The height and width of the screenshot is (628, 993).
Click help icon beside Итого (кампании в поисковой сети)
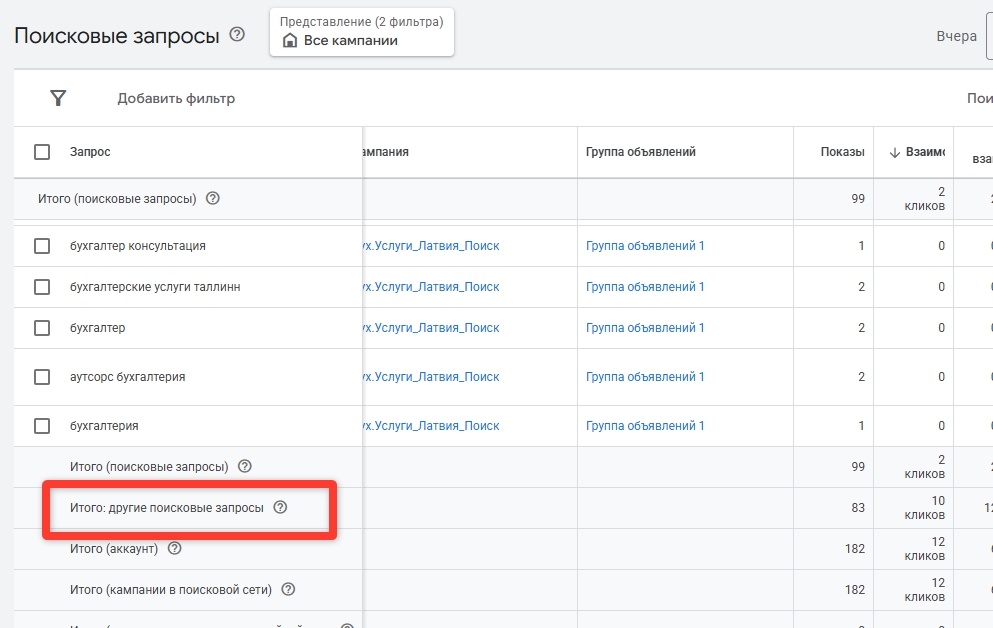(288, 589)
